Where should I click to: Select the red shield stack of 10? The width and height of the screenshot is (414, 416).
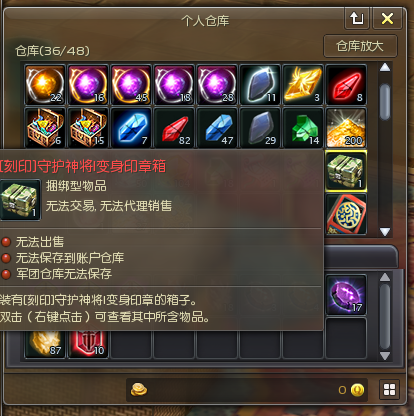tap(88, 344)
